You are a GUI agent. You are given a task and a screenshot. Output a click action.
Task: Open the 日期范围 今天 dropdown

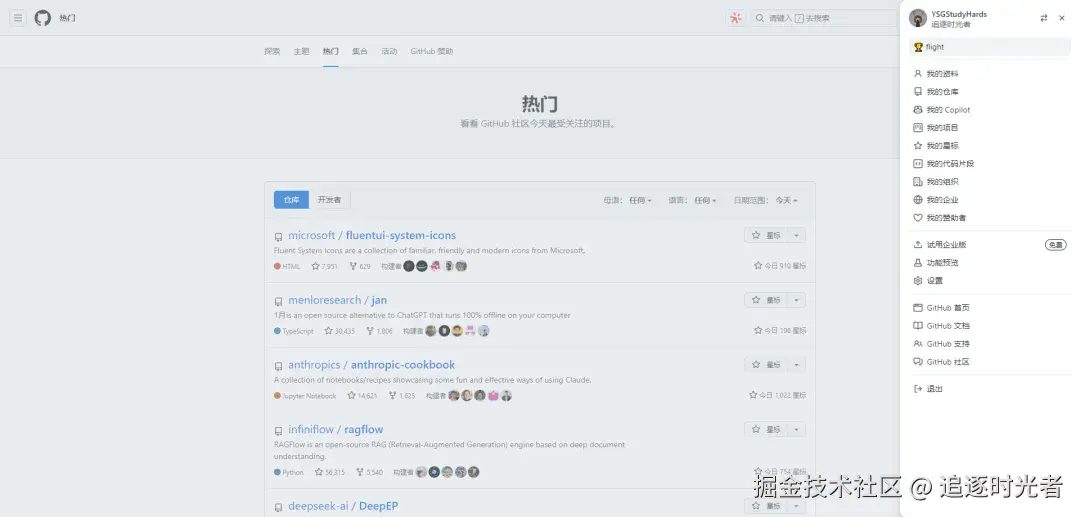765,200
